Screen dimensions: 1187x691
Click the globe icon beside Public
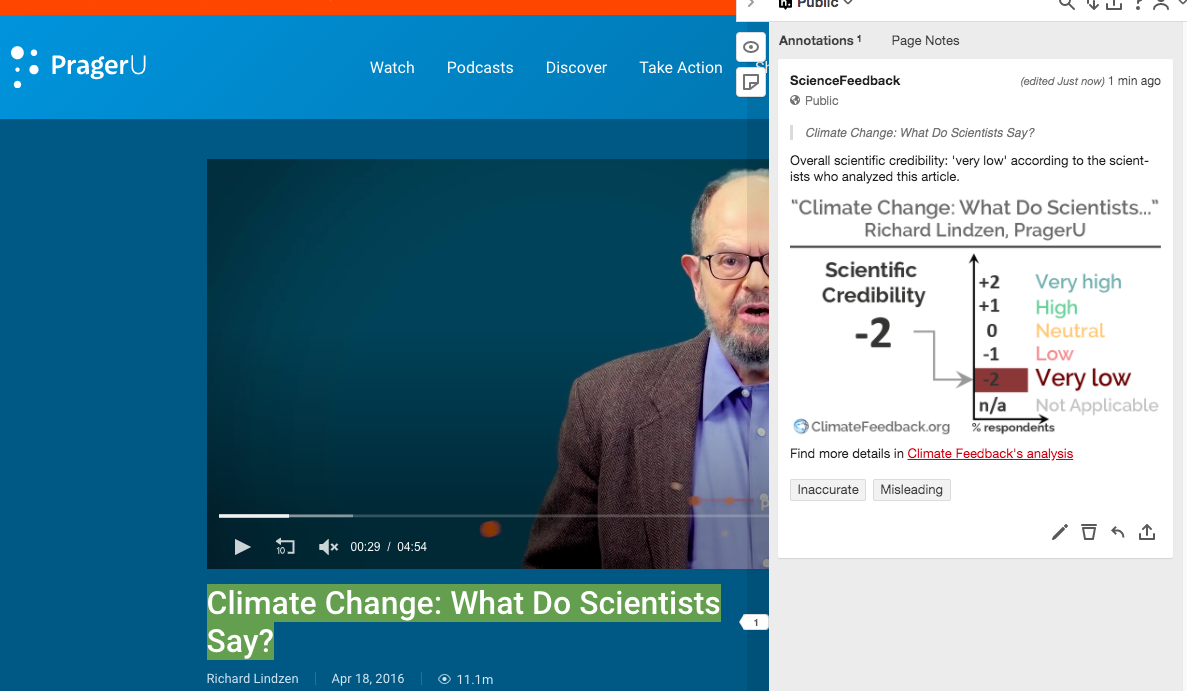click(x=795, y=100)
